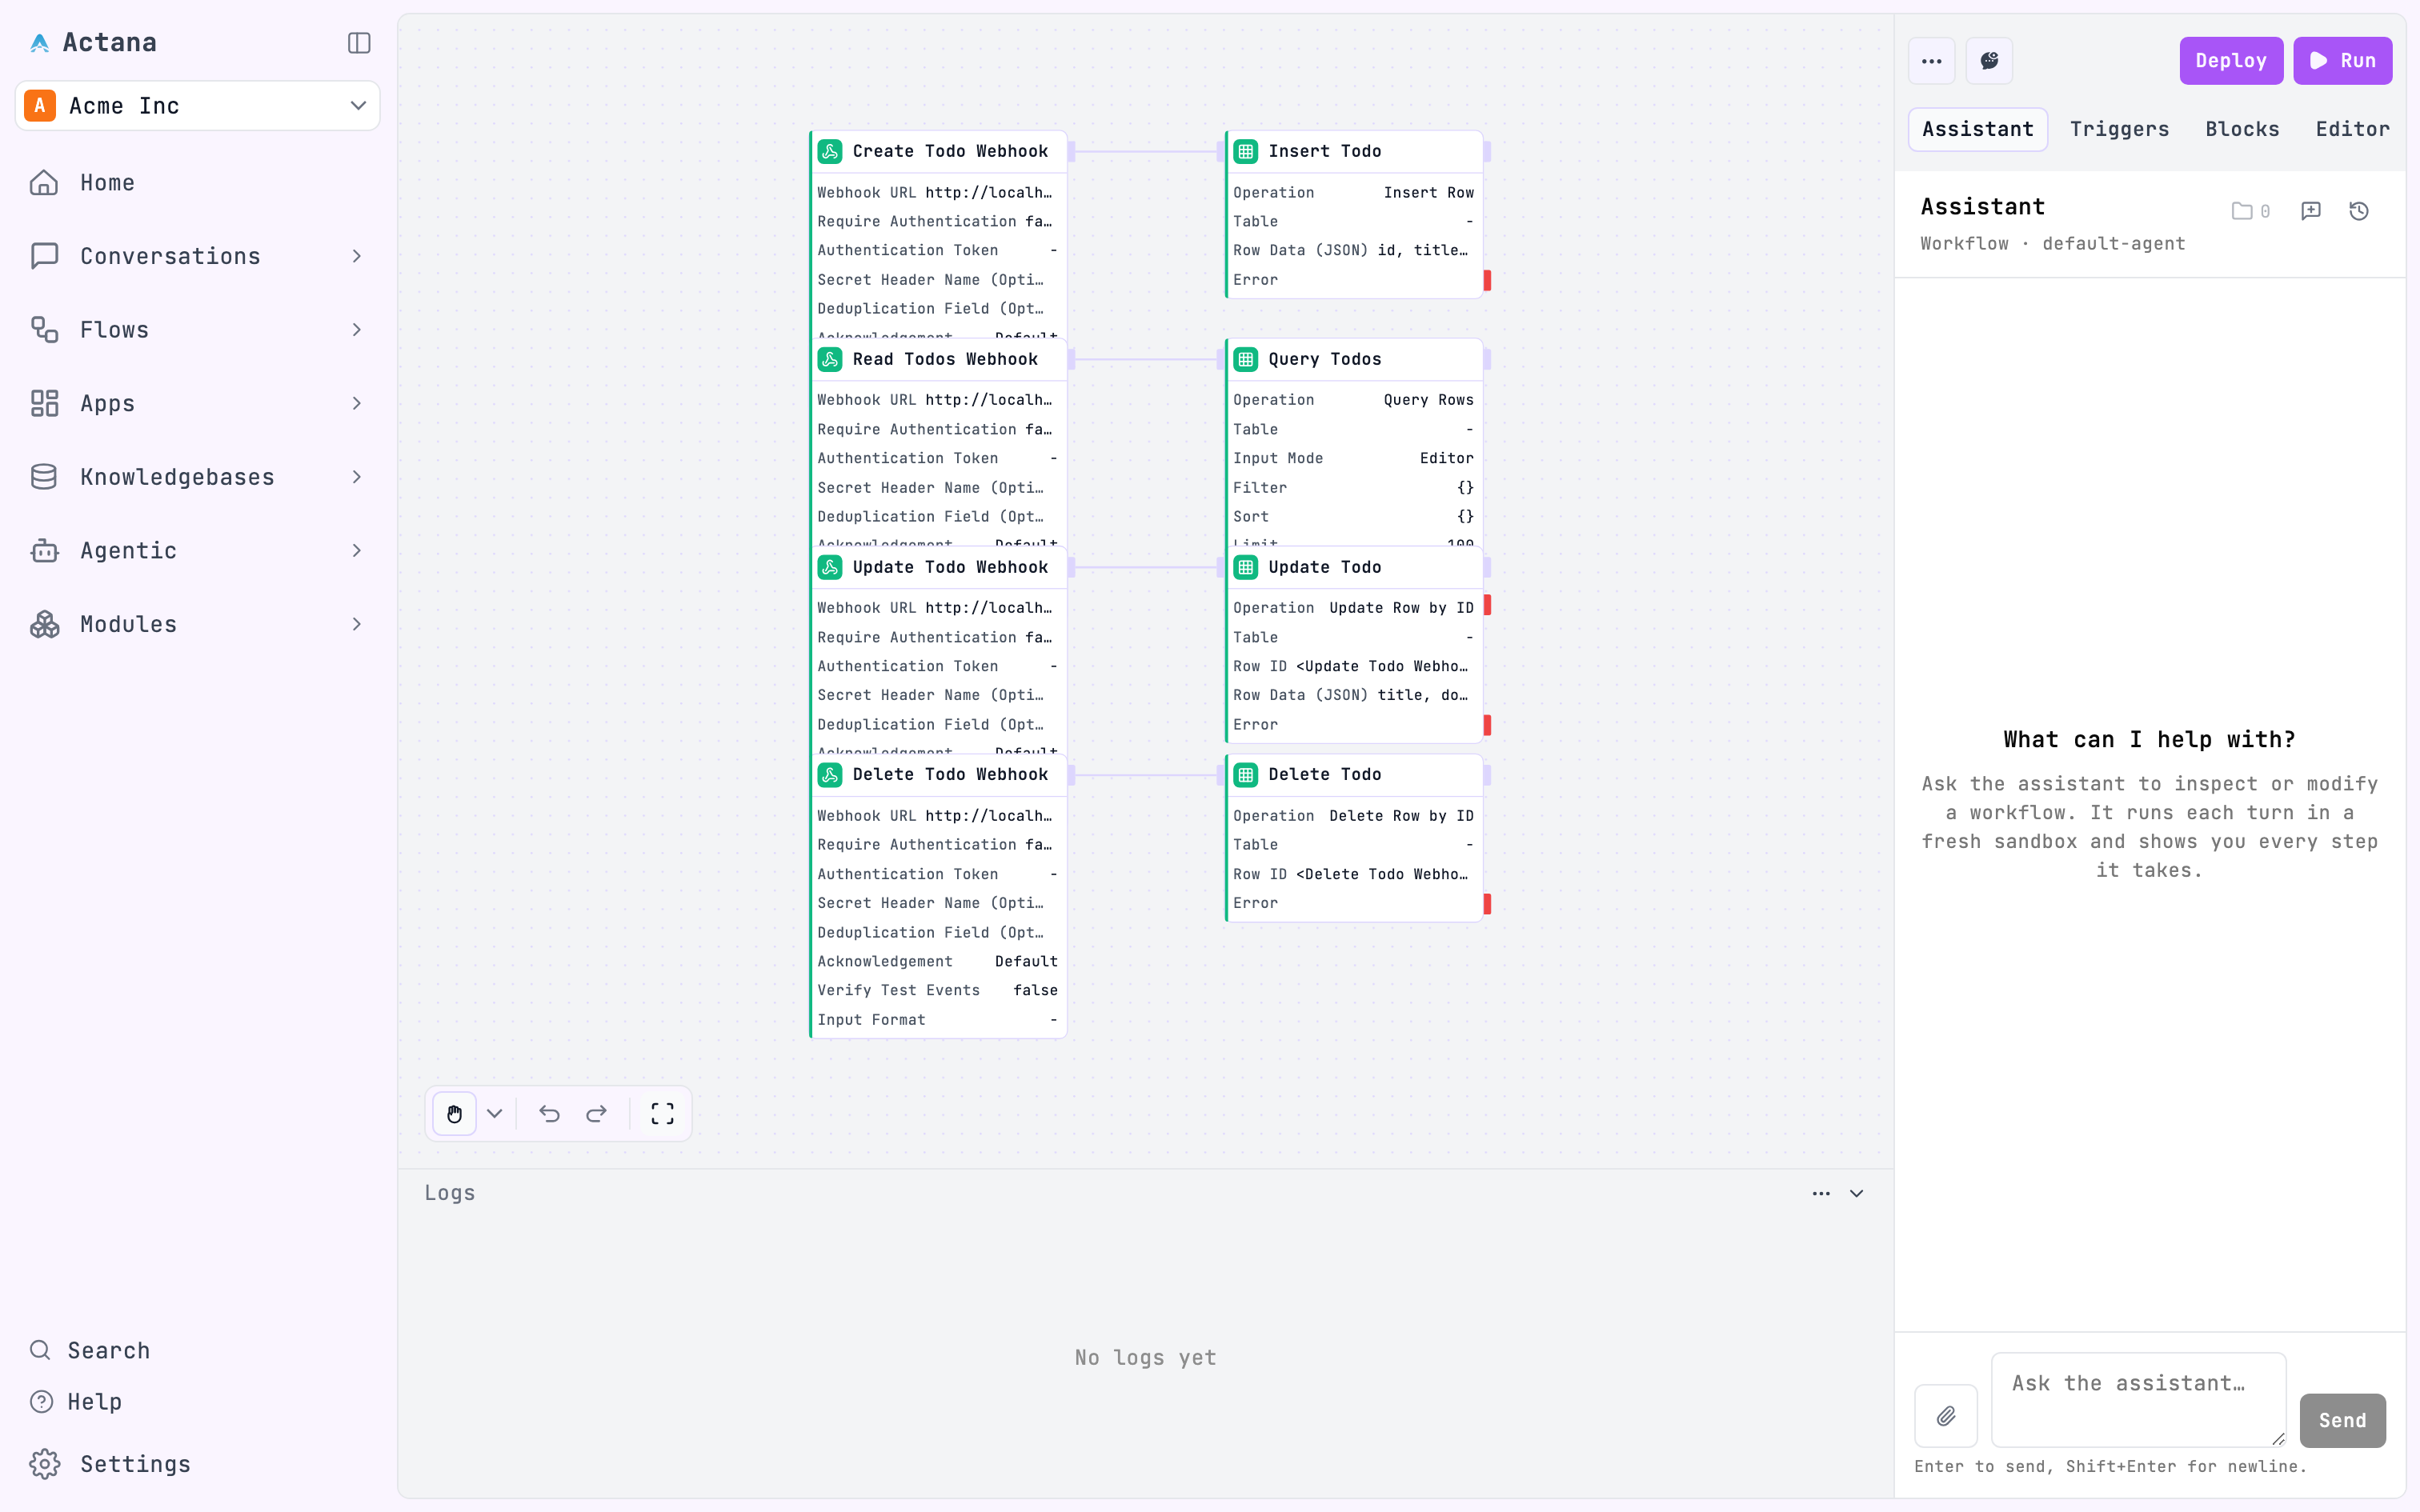Click Query Todos Input Mode Editor value
Image resolution: width=2420 pixels, height=1512 pixels.
pyautogui.click(x=1446, y=458)
